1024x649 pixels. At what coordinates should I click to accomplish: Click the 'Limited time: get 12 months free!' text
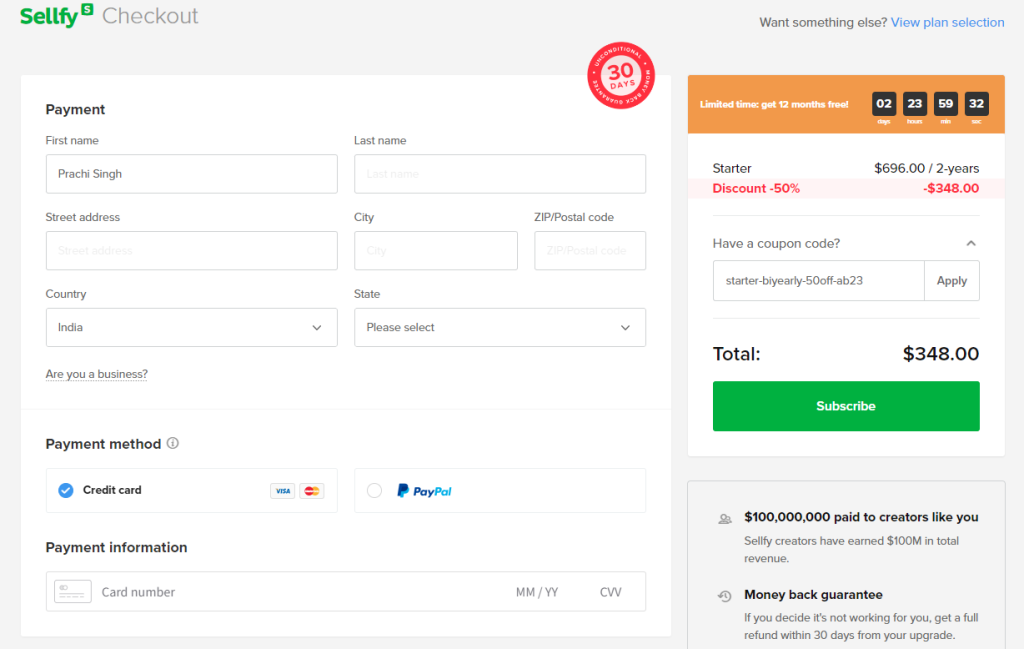774,104
